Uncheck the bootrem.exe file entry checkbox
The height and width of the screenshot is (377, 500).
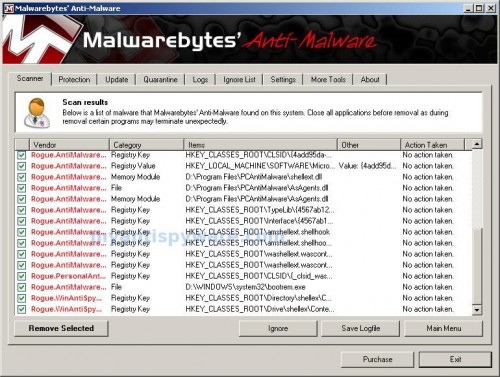(22, 287)
